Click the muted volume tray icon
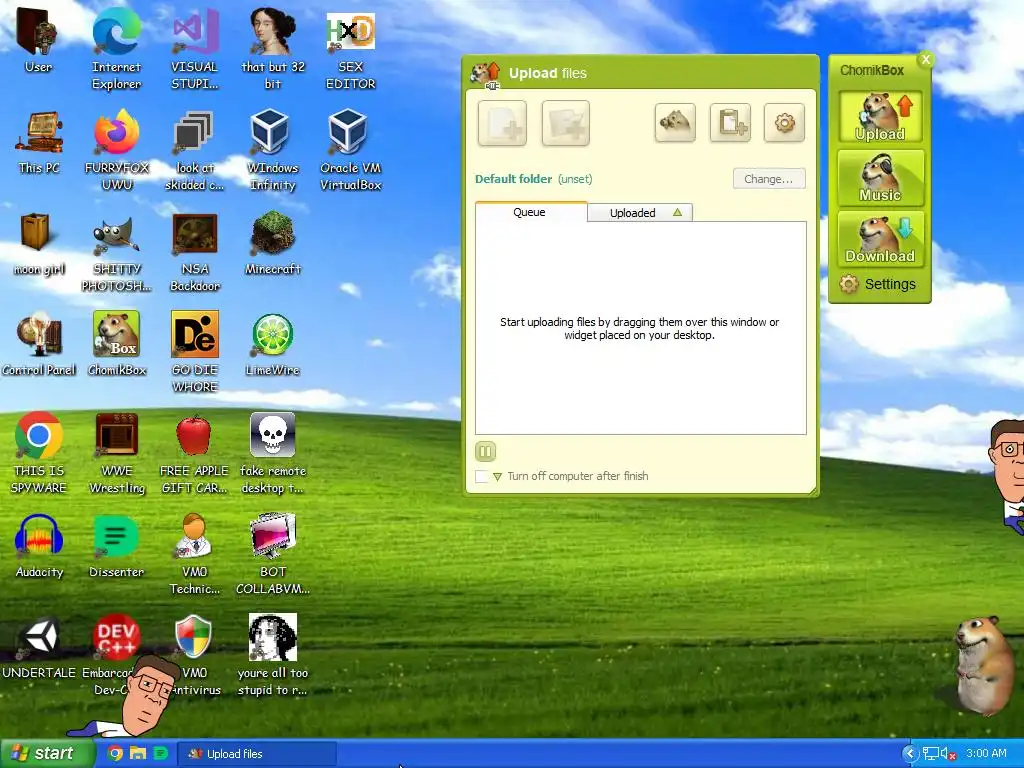The width and height of the screenshot is (1024, 768). click(x=949, y=754)
